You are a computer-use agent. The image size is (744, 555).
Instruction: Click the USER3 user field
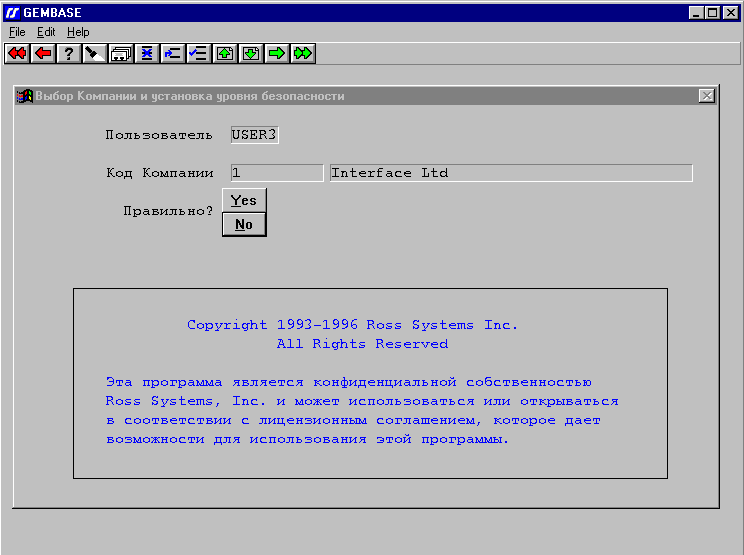[254, 135]
